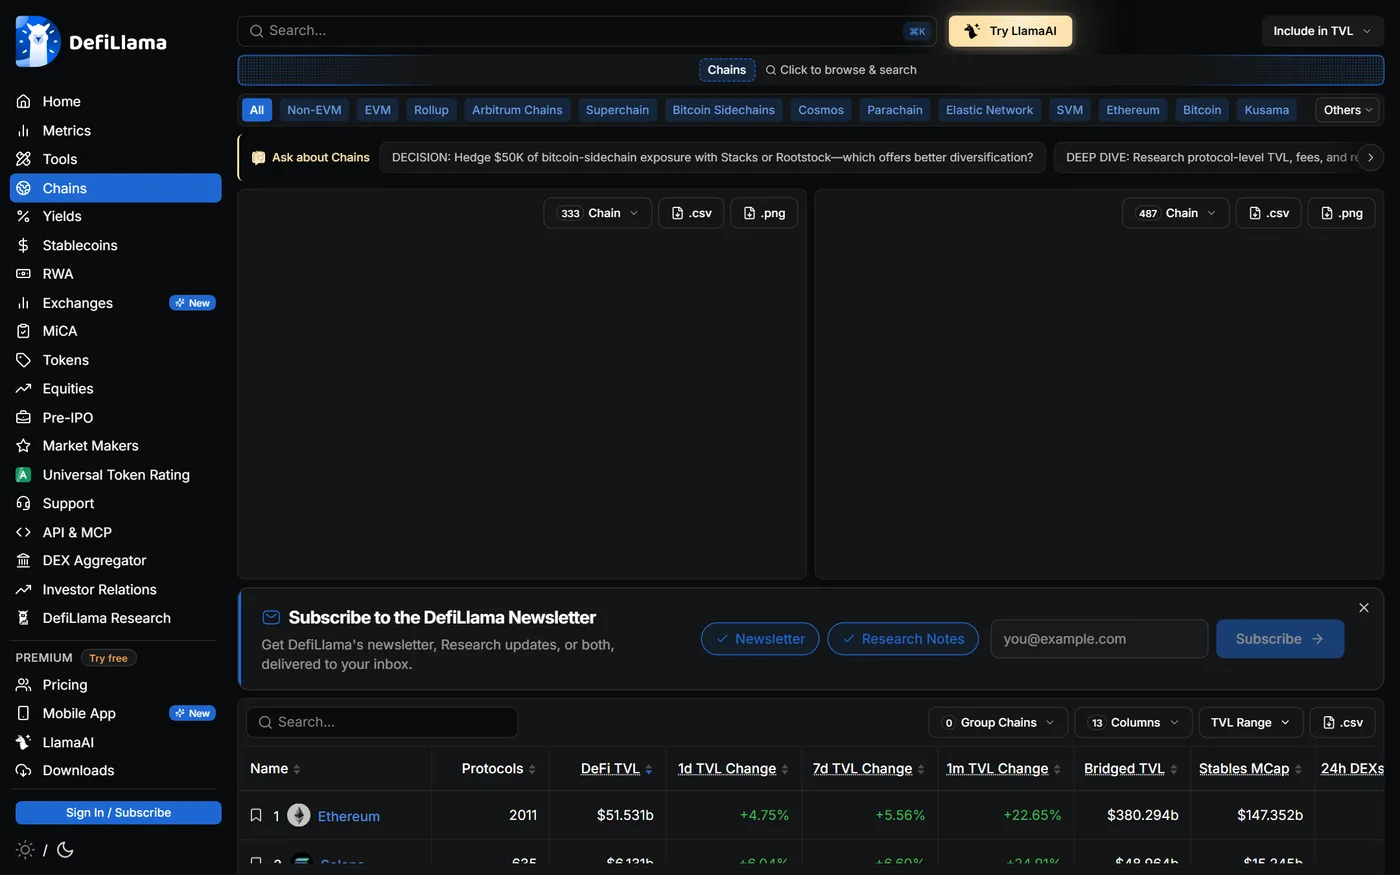Focus the top Search input field
Image resolution: width=1400 pixels, height=875 pixels.
587,31
